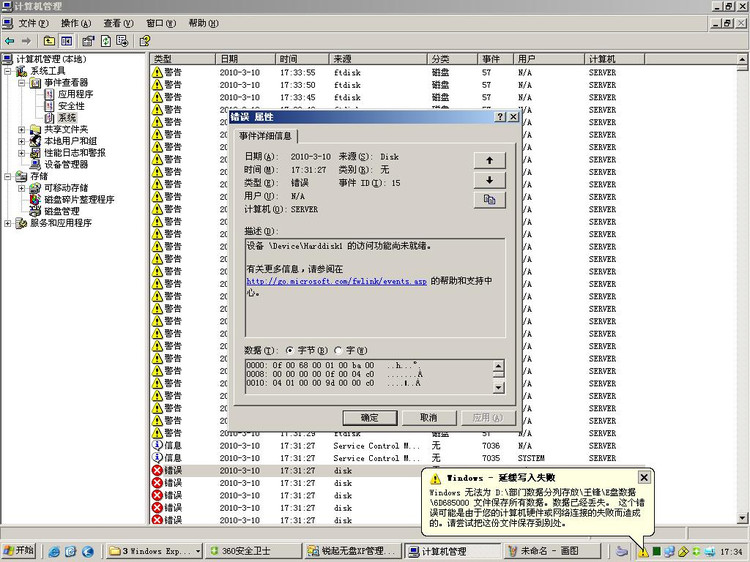The image size is (750, 562).
Task: Click the Internet Explorer quick launch icon
Action: 54,551
